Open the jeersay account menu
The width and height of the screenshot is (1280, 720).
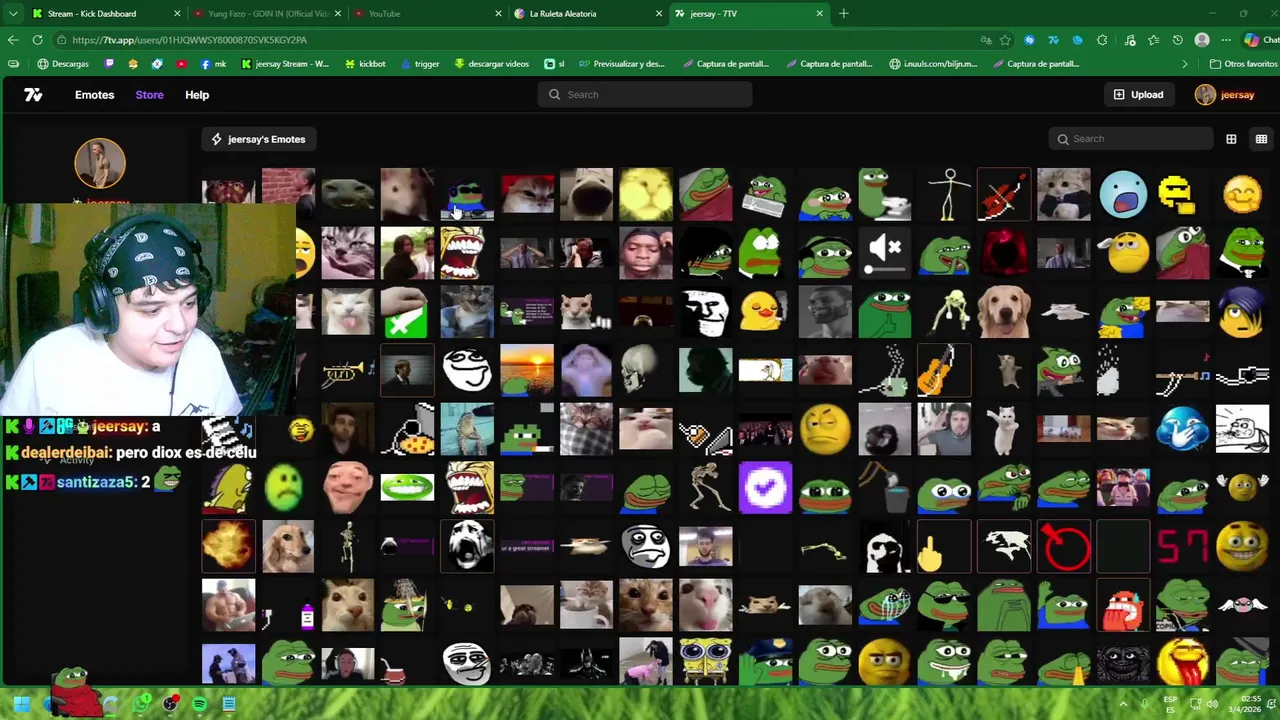(1225, 95)
